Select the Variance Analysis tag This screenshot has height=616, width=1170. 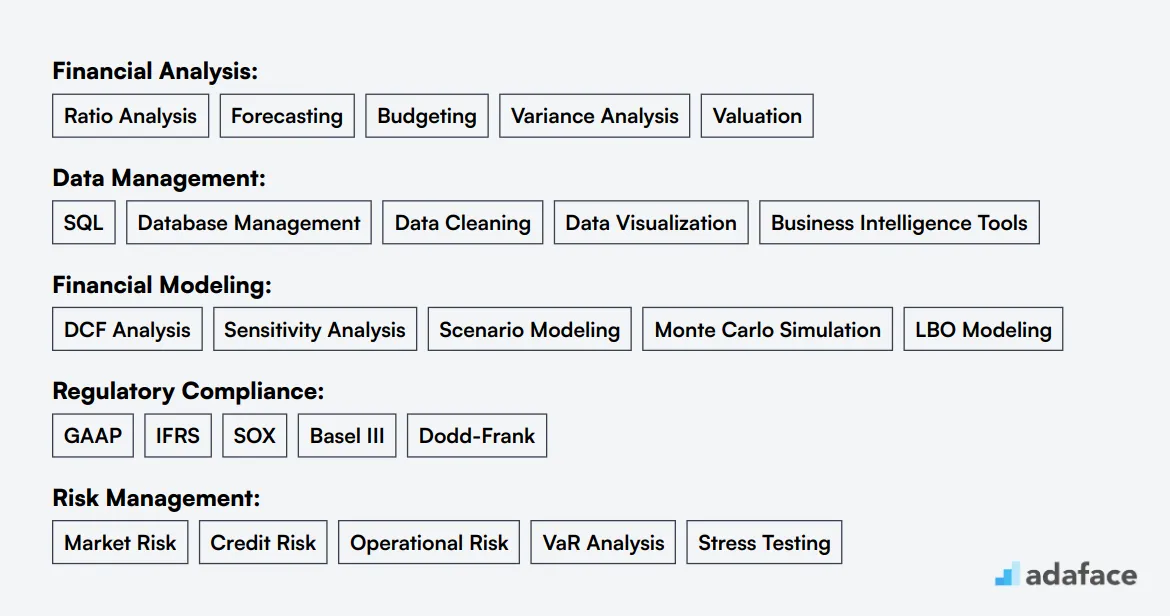click(x=595, y=116)
